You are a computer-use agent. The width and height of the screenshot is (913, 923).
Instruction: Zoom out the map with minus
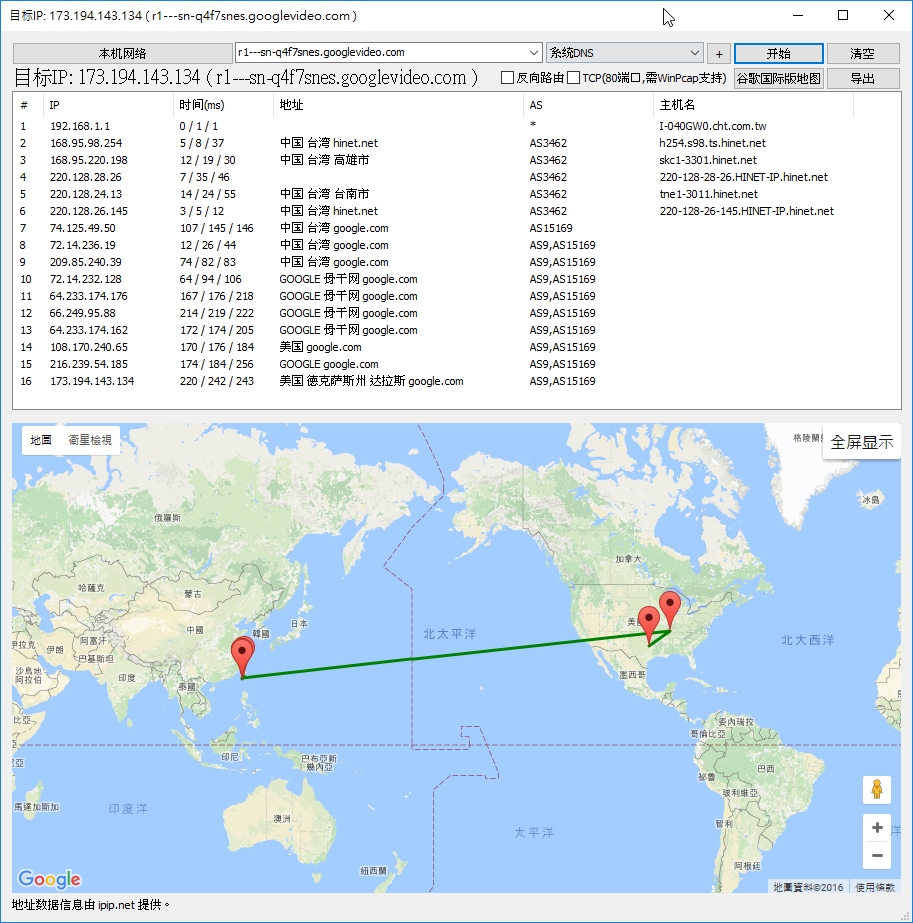coord(877,855)
